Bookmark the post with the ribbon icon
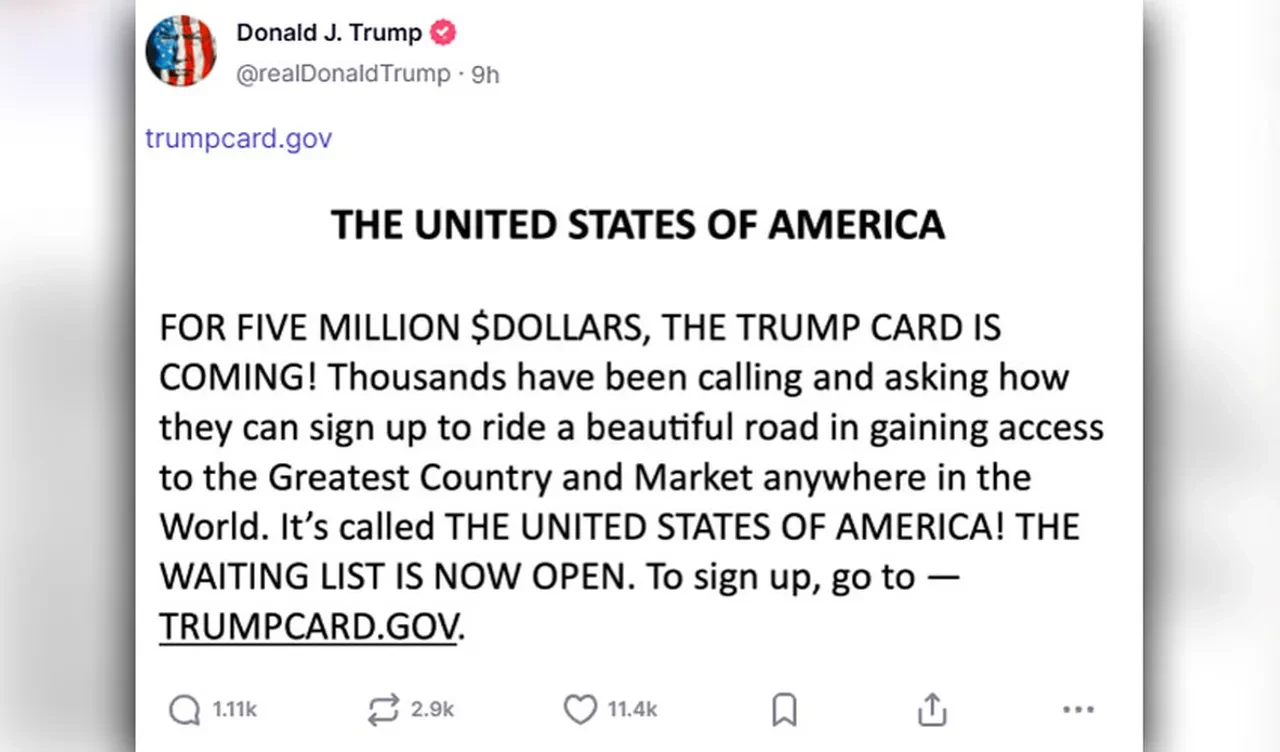 [785, 709]
